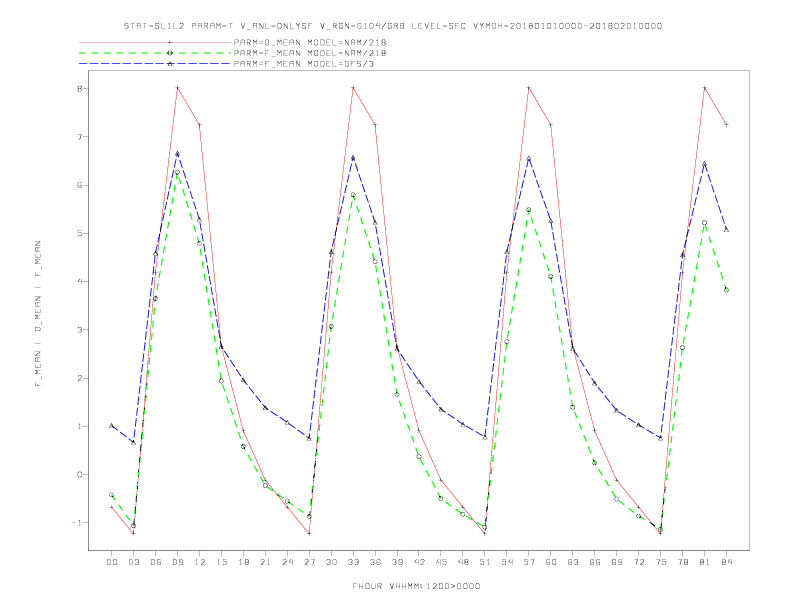
Task: Click y-axis tick label 3
Action: tap(79, 330)
